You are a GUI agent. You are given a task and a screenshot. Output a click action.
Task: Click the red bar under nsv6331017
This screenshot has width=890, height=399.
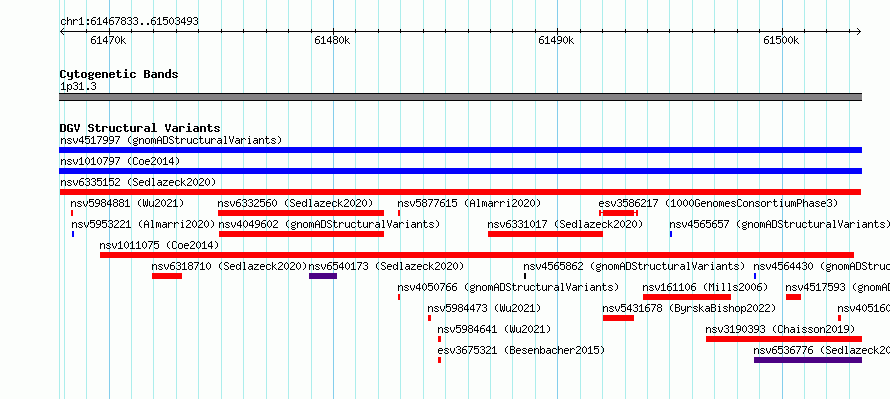(x=545, y=234)
